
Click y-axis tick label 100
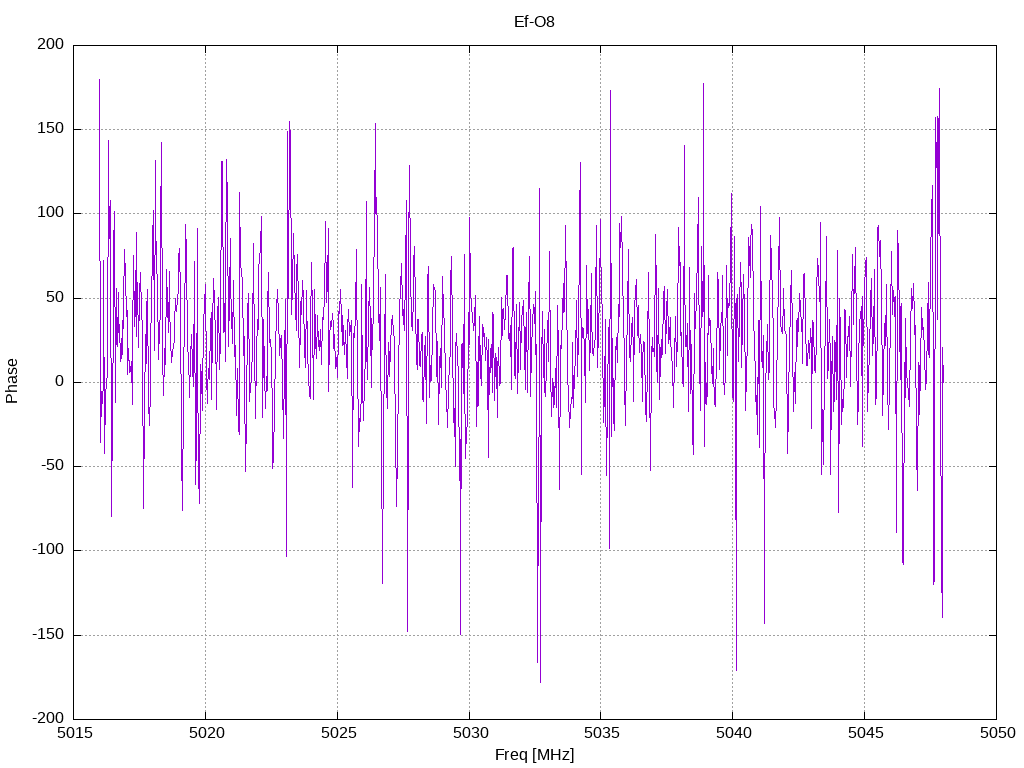coord(51,213)
